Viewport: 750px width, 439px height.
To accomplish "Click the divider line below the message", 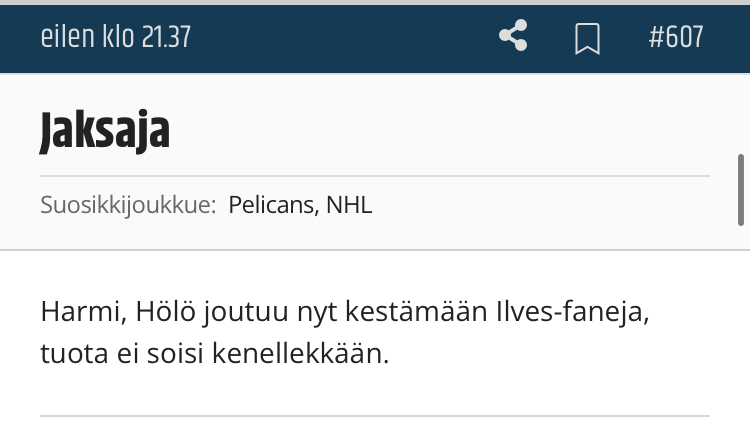I will pyautogui.click(x=375, y=416).
